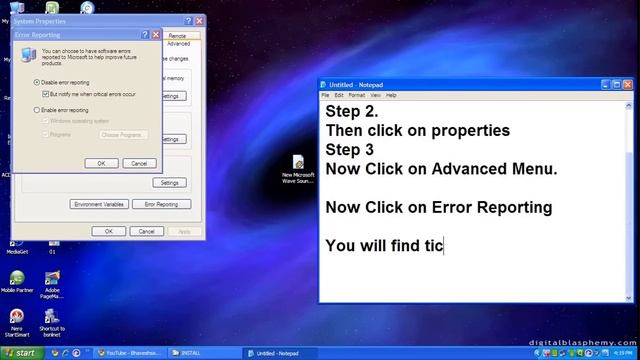
Task: Click the Choose Programs button
Action: click(x=123, y=135)
